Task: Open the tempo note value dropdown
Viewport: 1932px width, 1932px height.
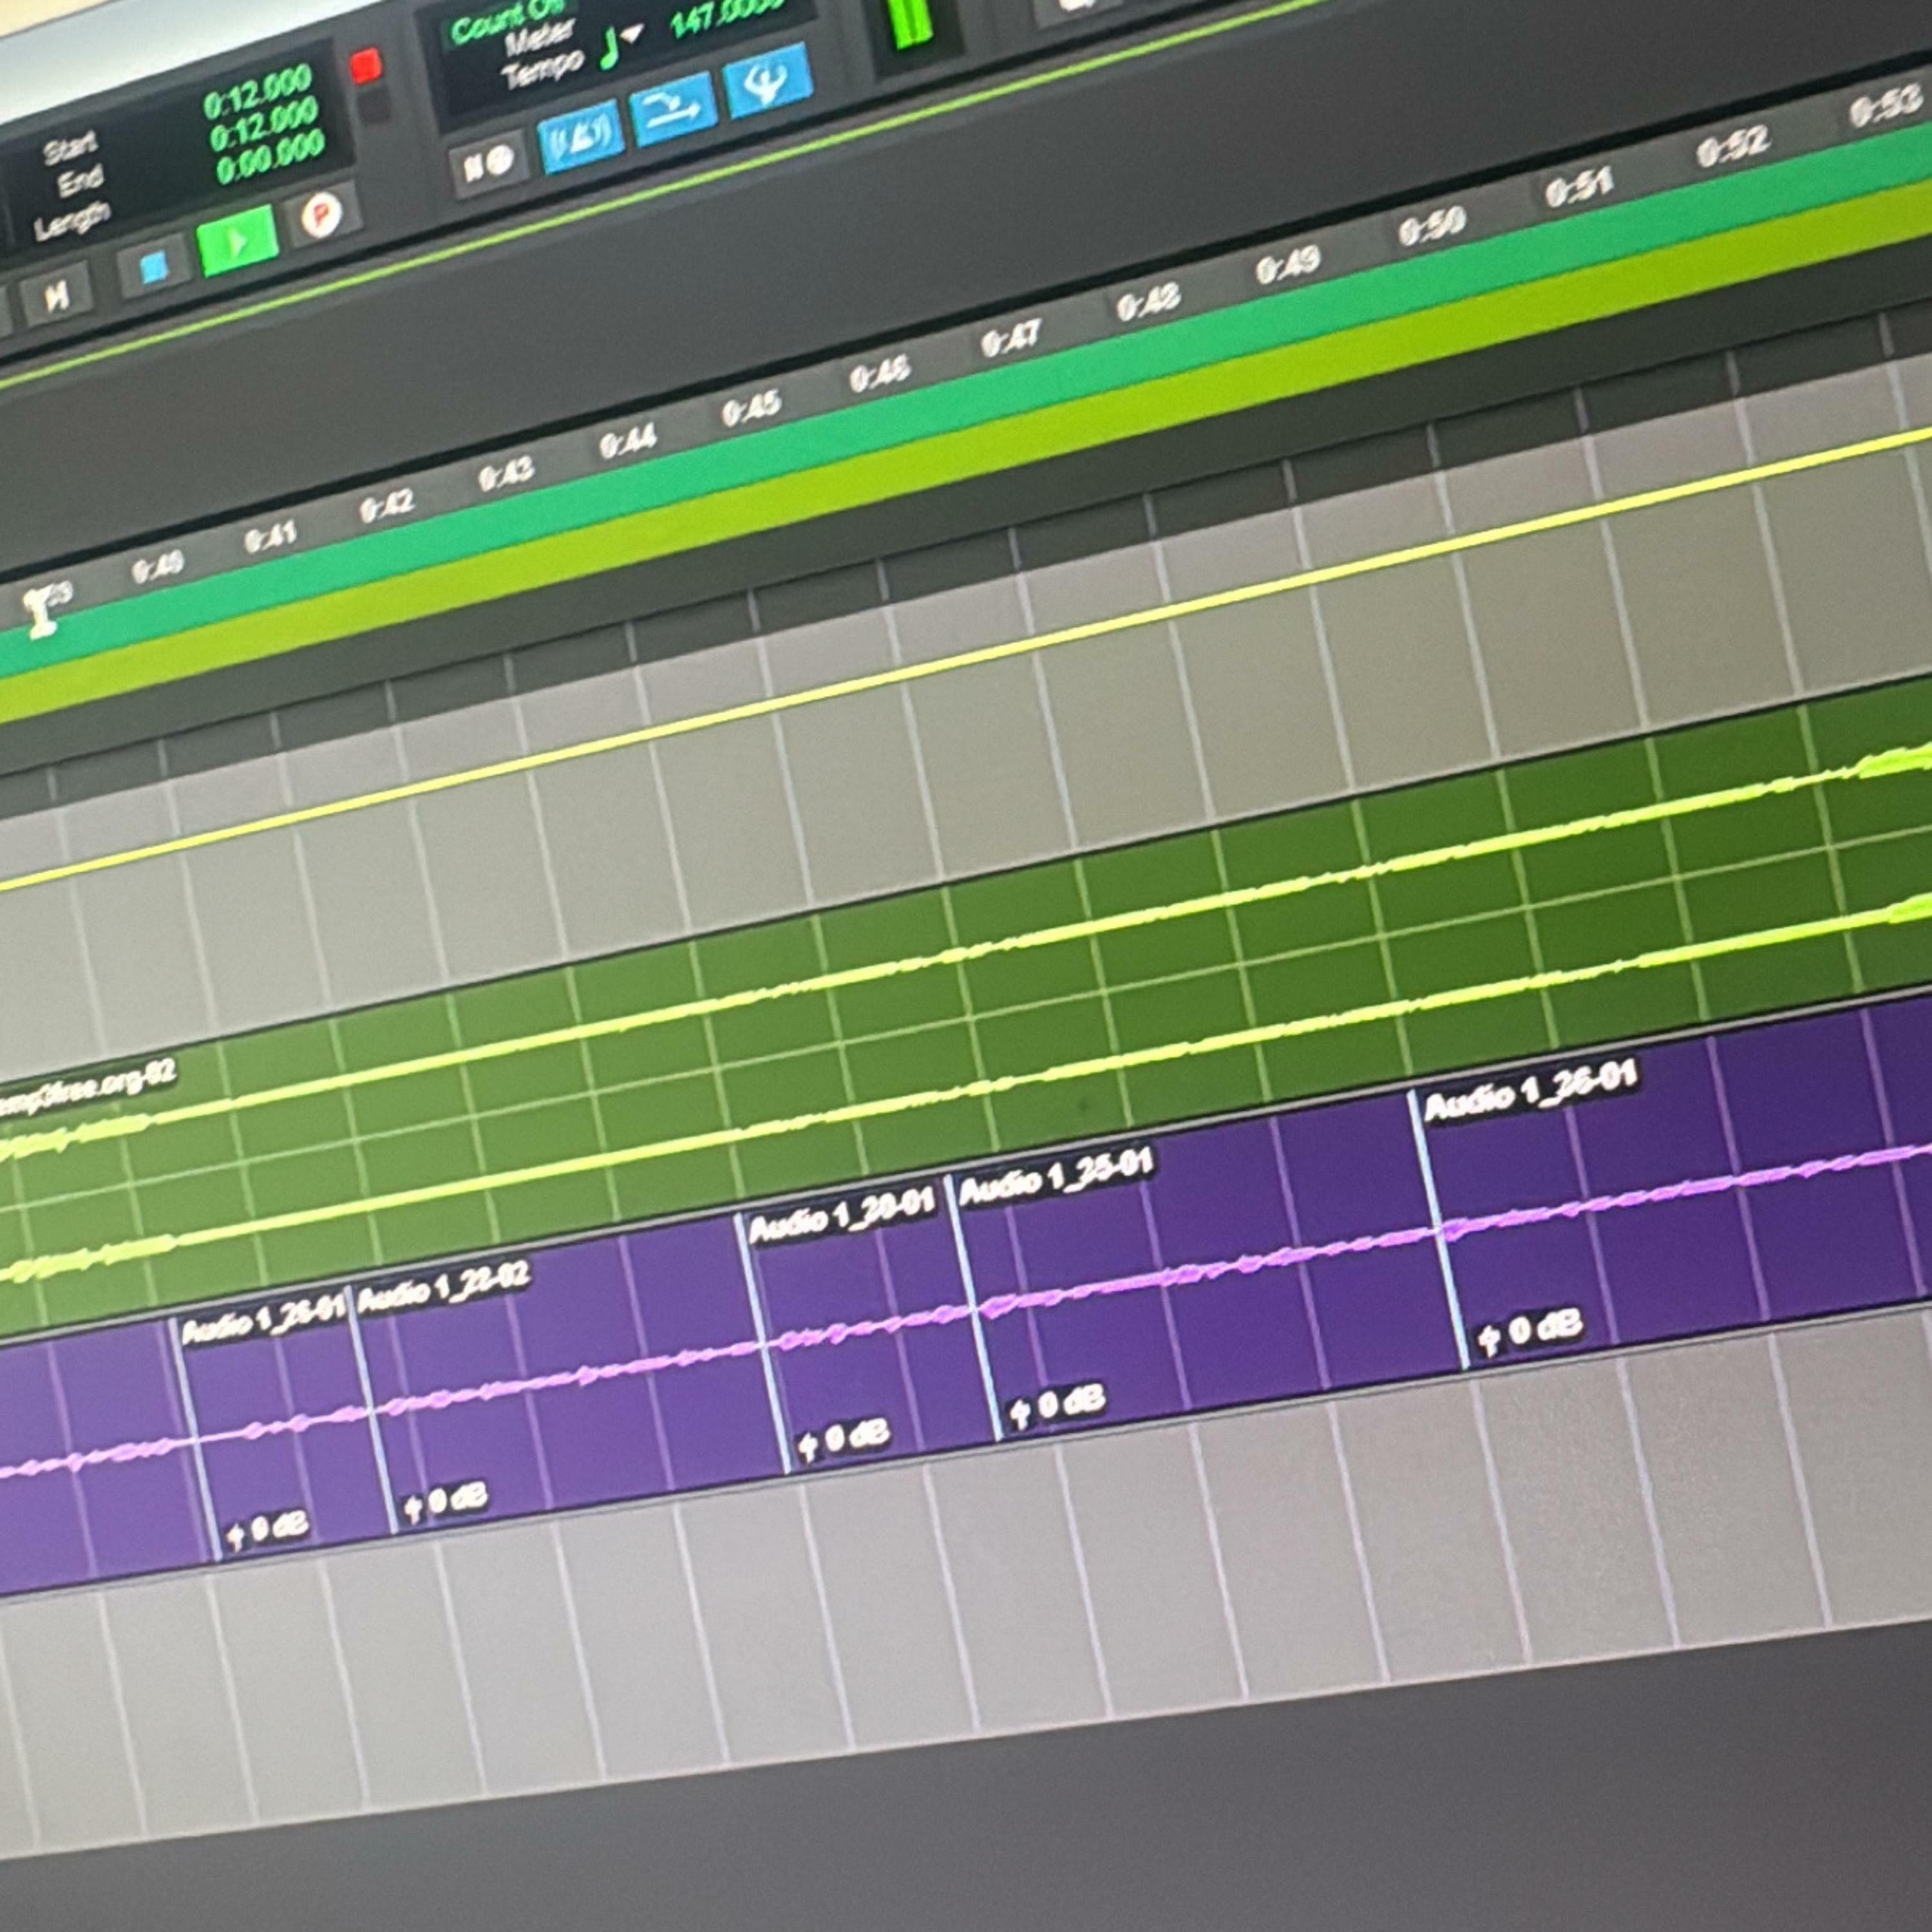Action: 631,34
